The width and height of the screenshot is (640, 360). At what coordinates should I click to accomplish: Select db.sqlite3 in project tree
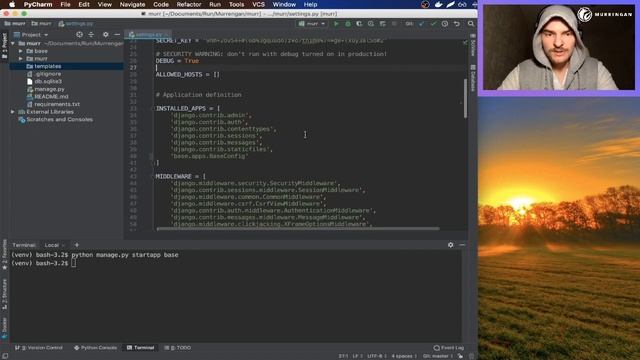[x=48, y=81]
